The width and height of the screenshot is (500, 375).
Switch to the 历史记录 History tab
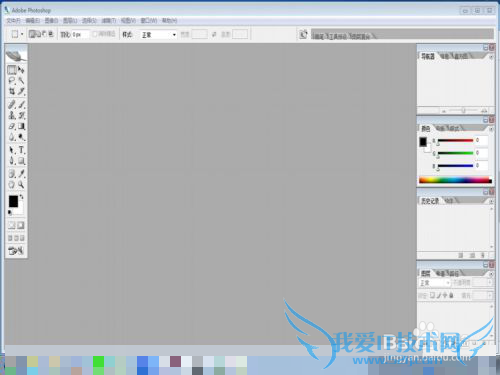[430, 201]
